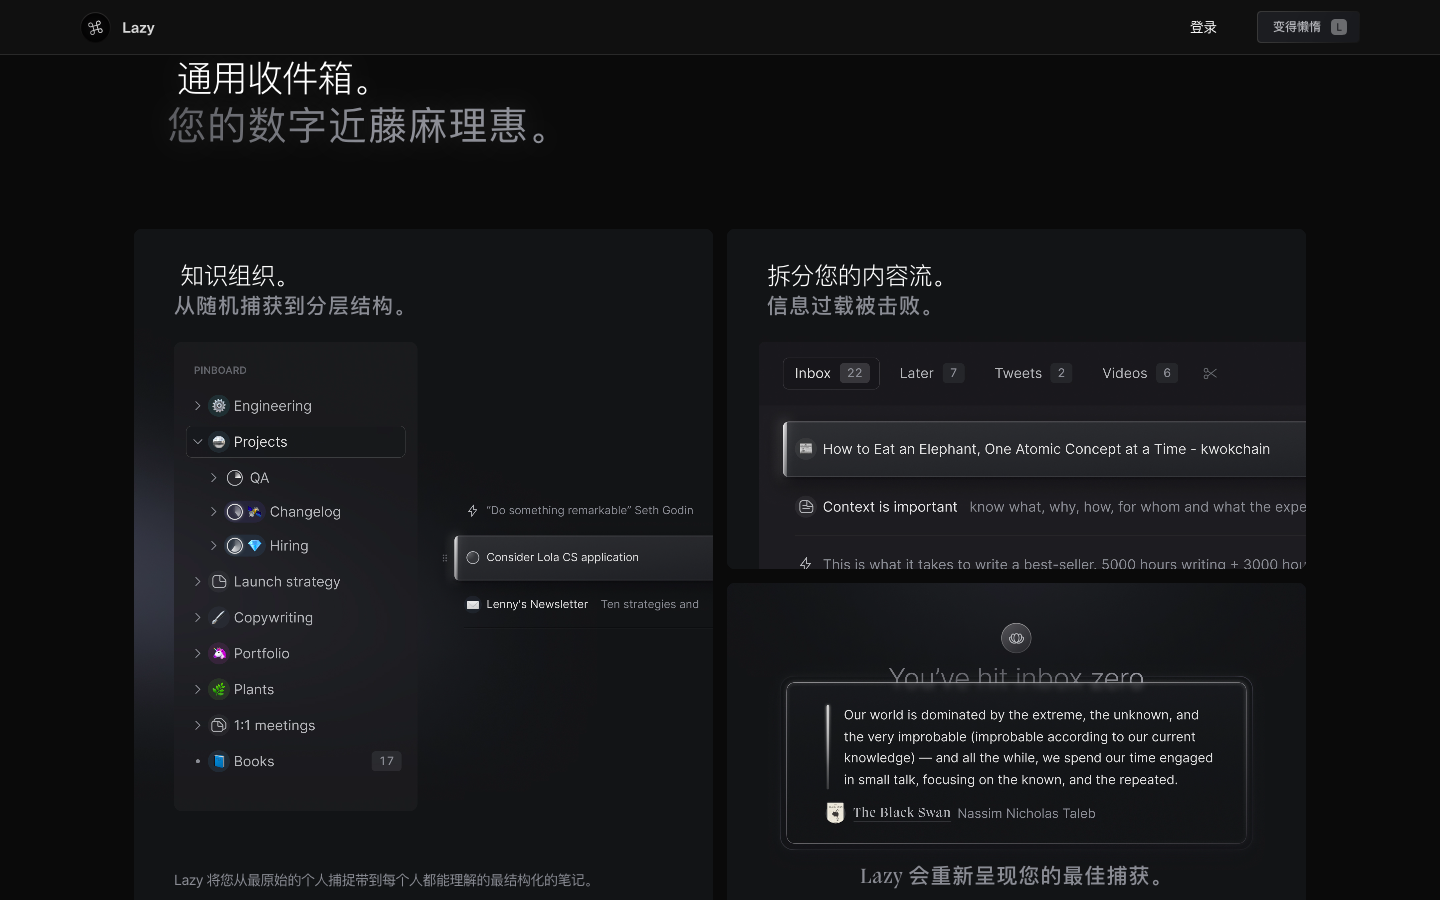Image resolution: width=1440 pixels, height=900 pixels.
Task: Click the PINBOARD section header
Action: click(220, 371)
